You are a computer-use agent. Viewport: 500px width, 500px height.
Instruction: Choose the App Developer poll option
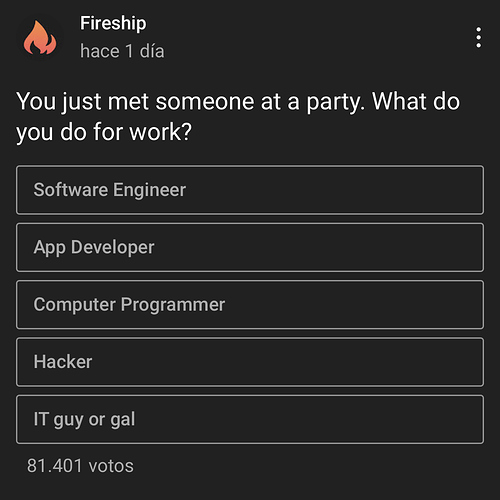pos(250,247)
